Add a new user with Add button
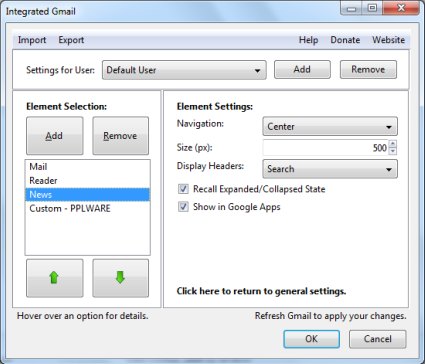The height and width of the screenshot is (364, 425). 302,69
